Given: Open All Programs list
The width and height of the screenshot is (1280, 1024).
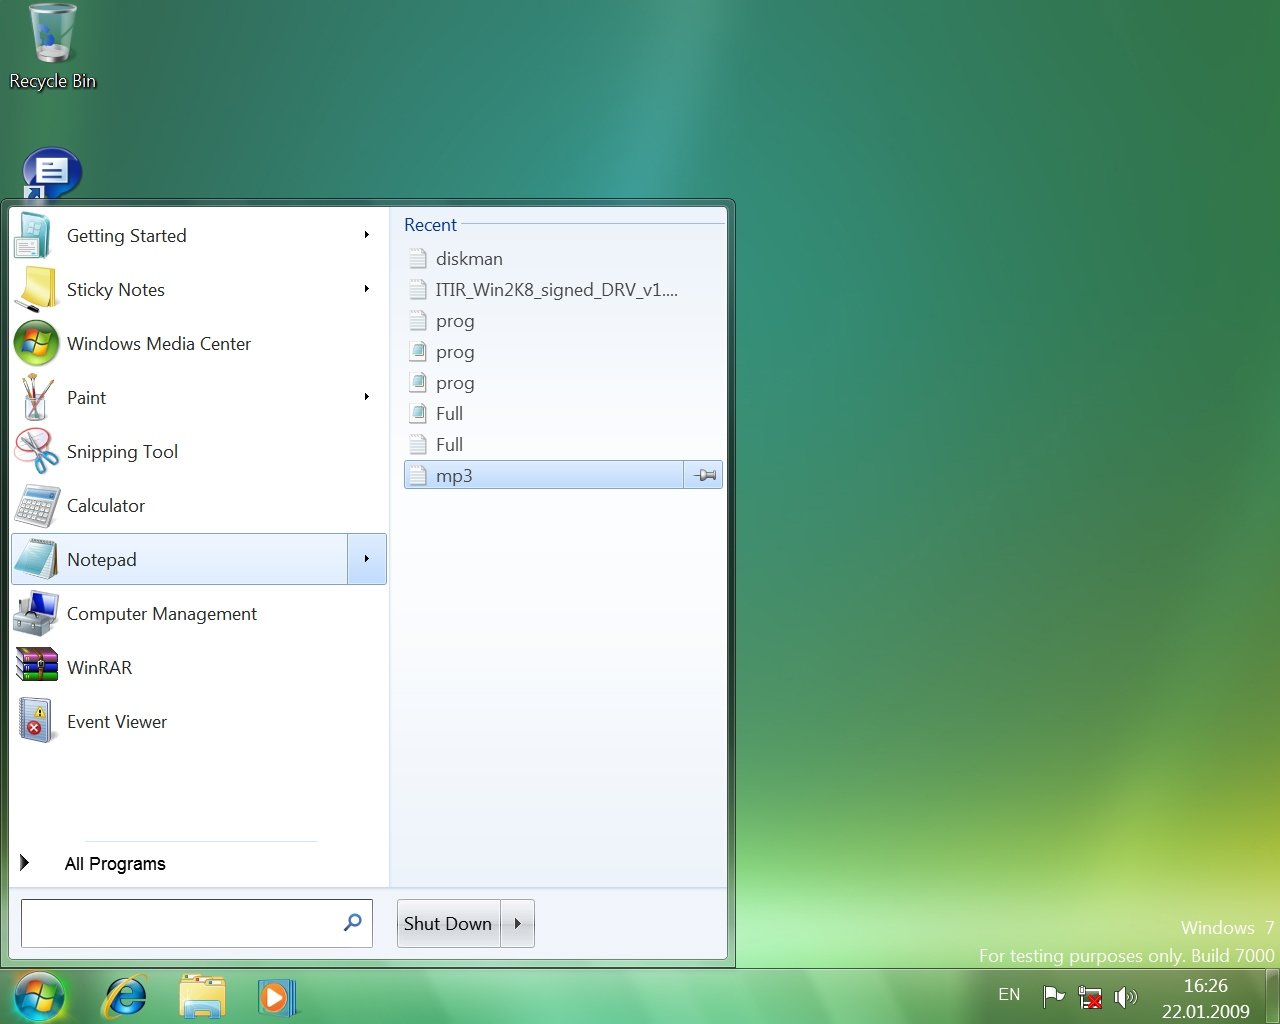Looking at the screenshot, I should pyautogui.click(x=115, y=863).
